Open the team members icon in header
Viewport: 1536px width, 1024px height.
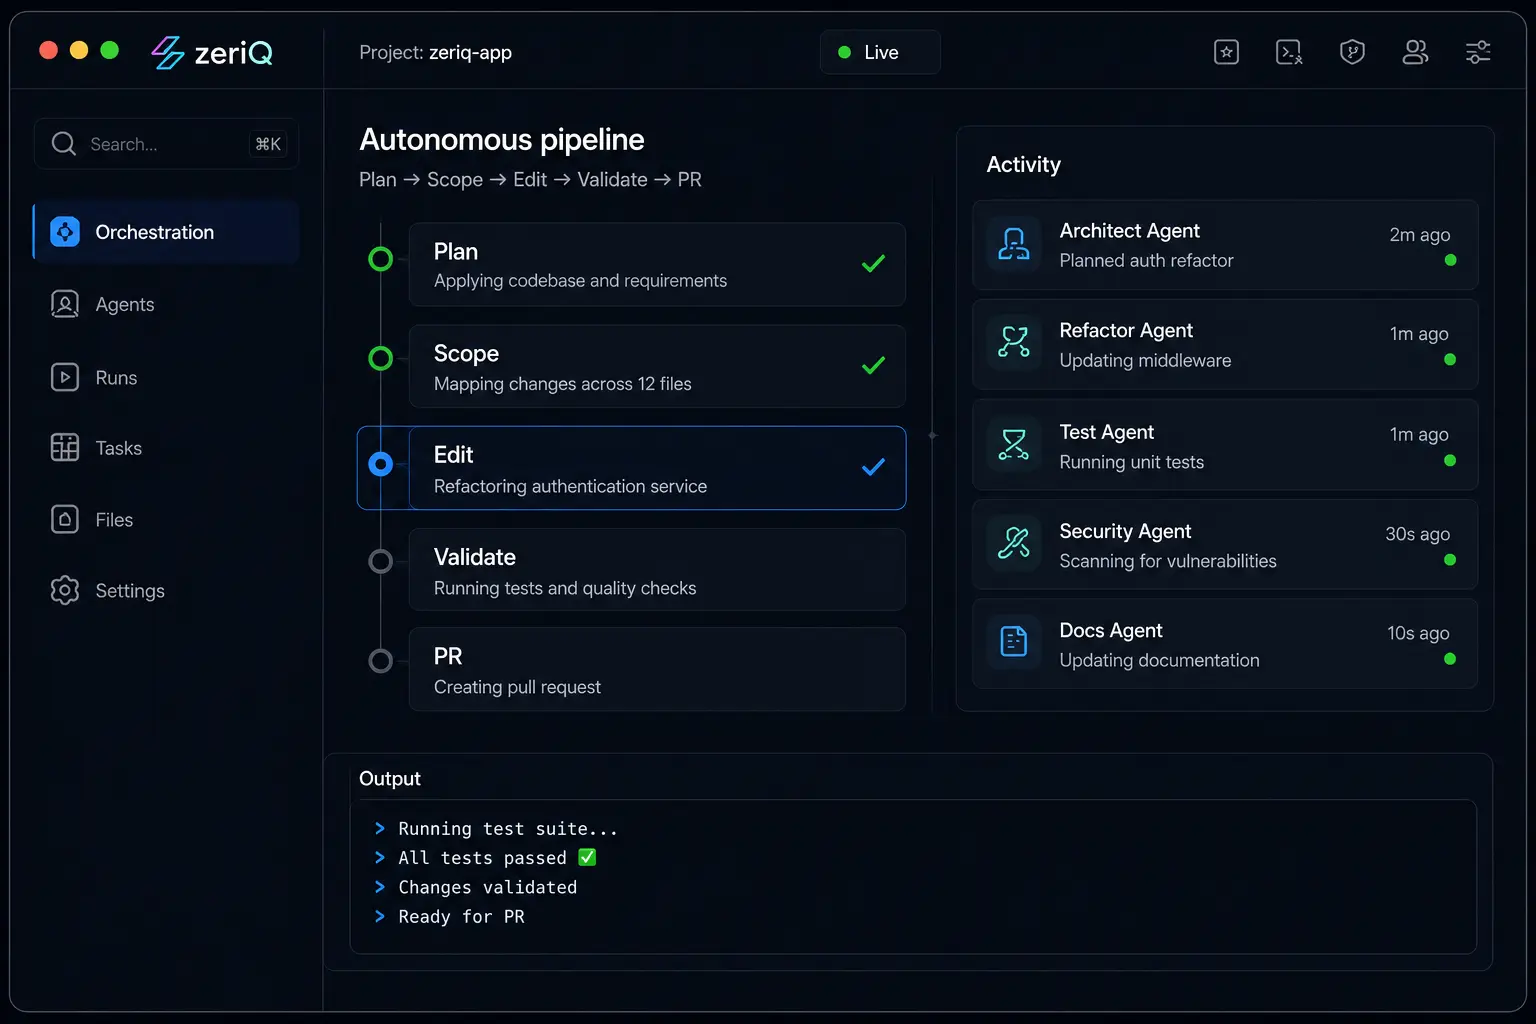tap(1415, 52)
